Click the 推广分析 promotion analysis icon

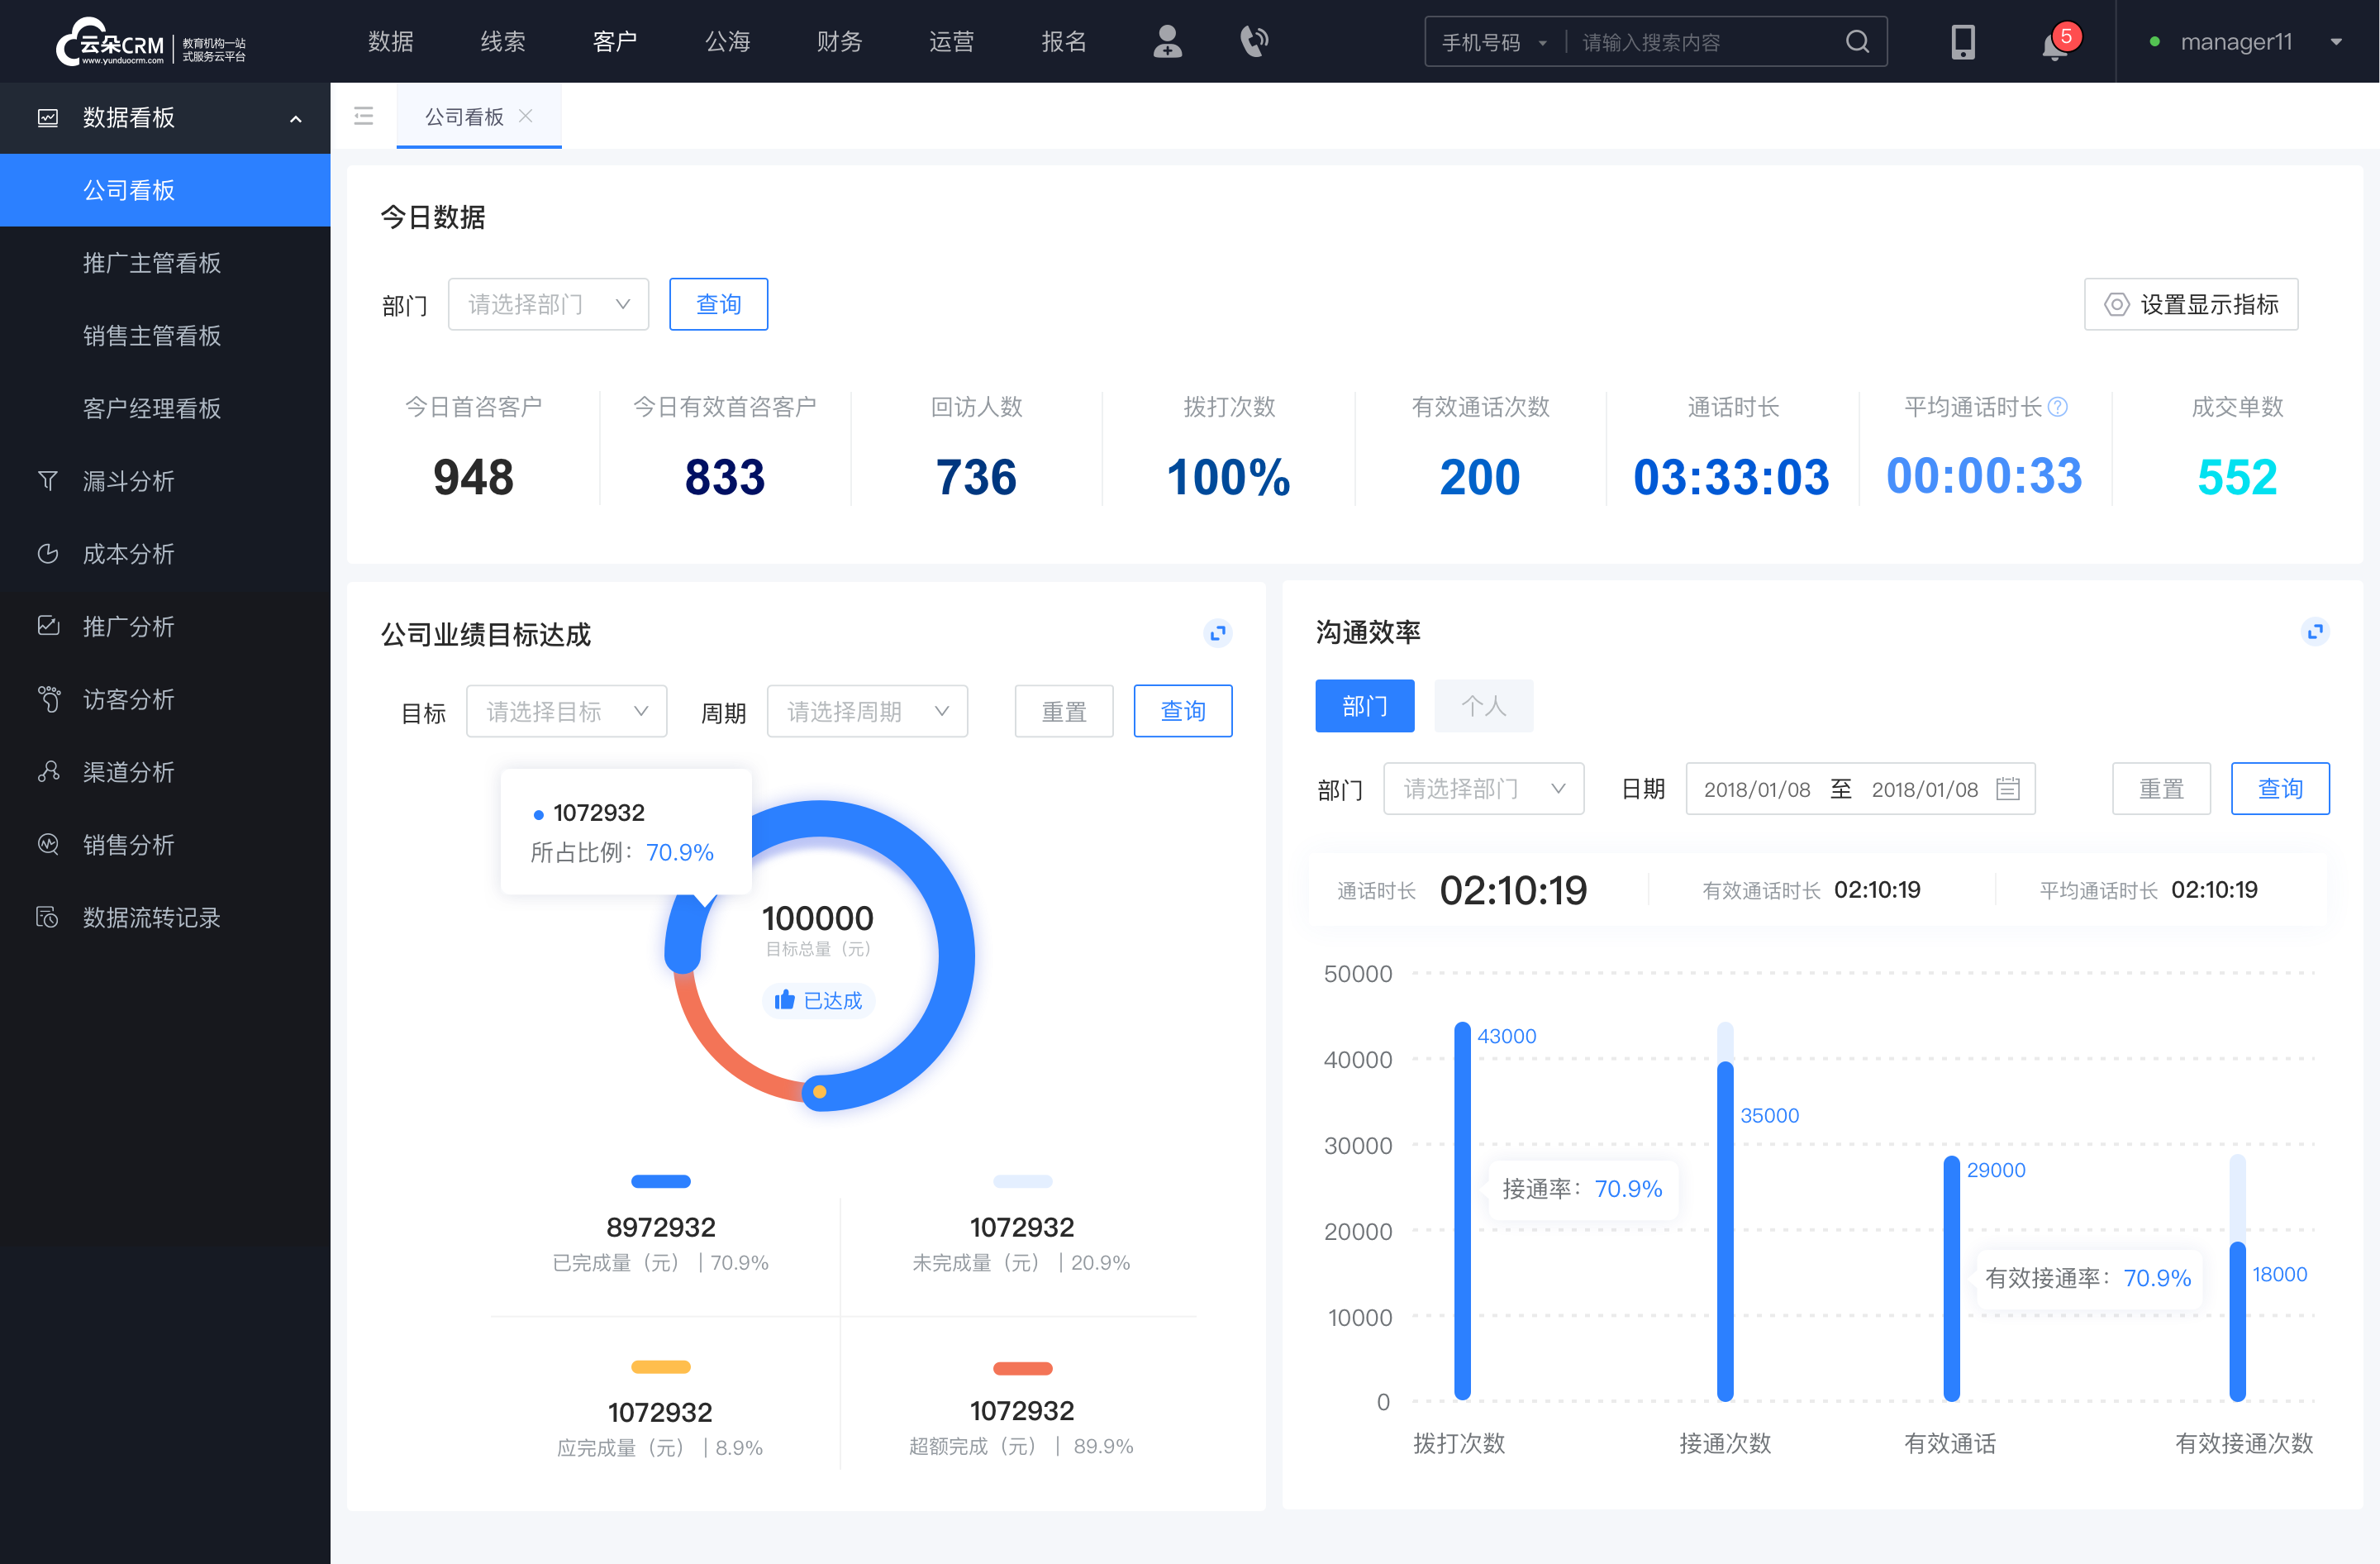coord(47,623)
